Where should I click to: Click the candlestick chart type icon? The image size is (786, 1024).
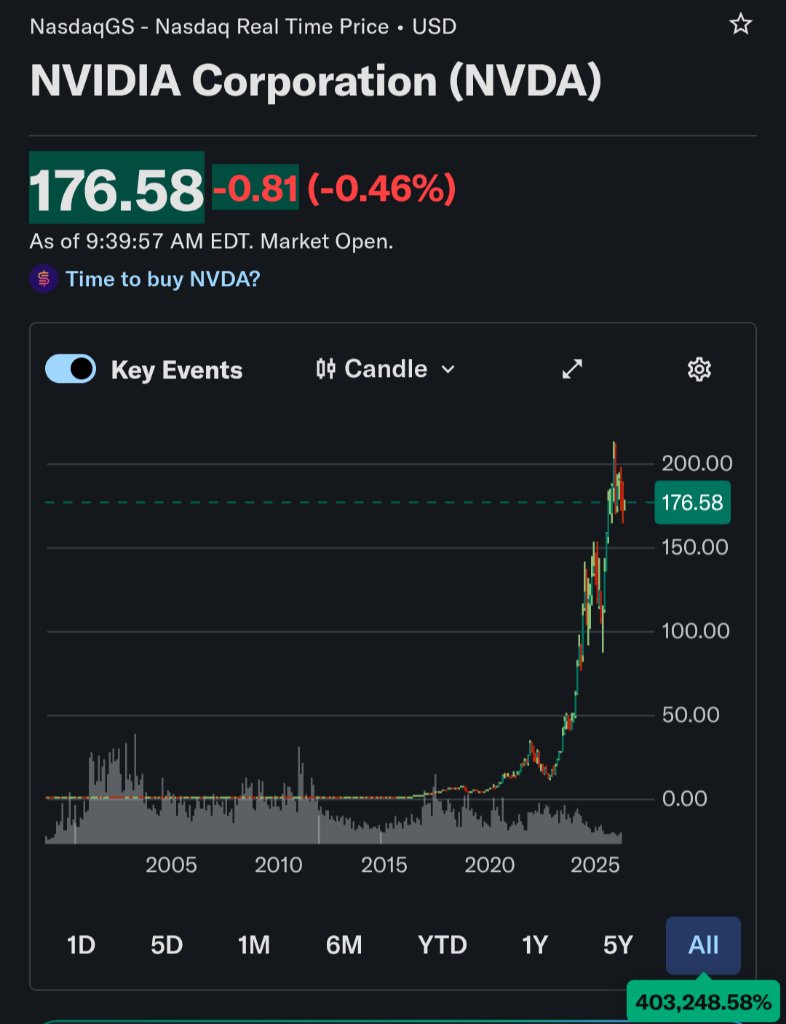[325, 369]
